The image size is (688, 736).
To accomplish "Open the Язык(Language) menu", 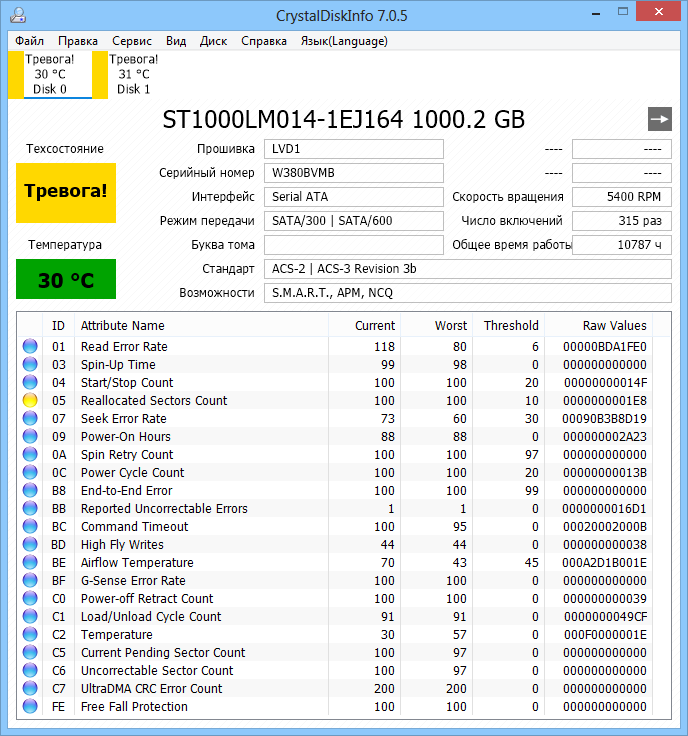I will (344, 41).
